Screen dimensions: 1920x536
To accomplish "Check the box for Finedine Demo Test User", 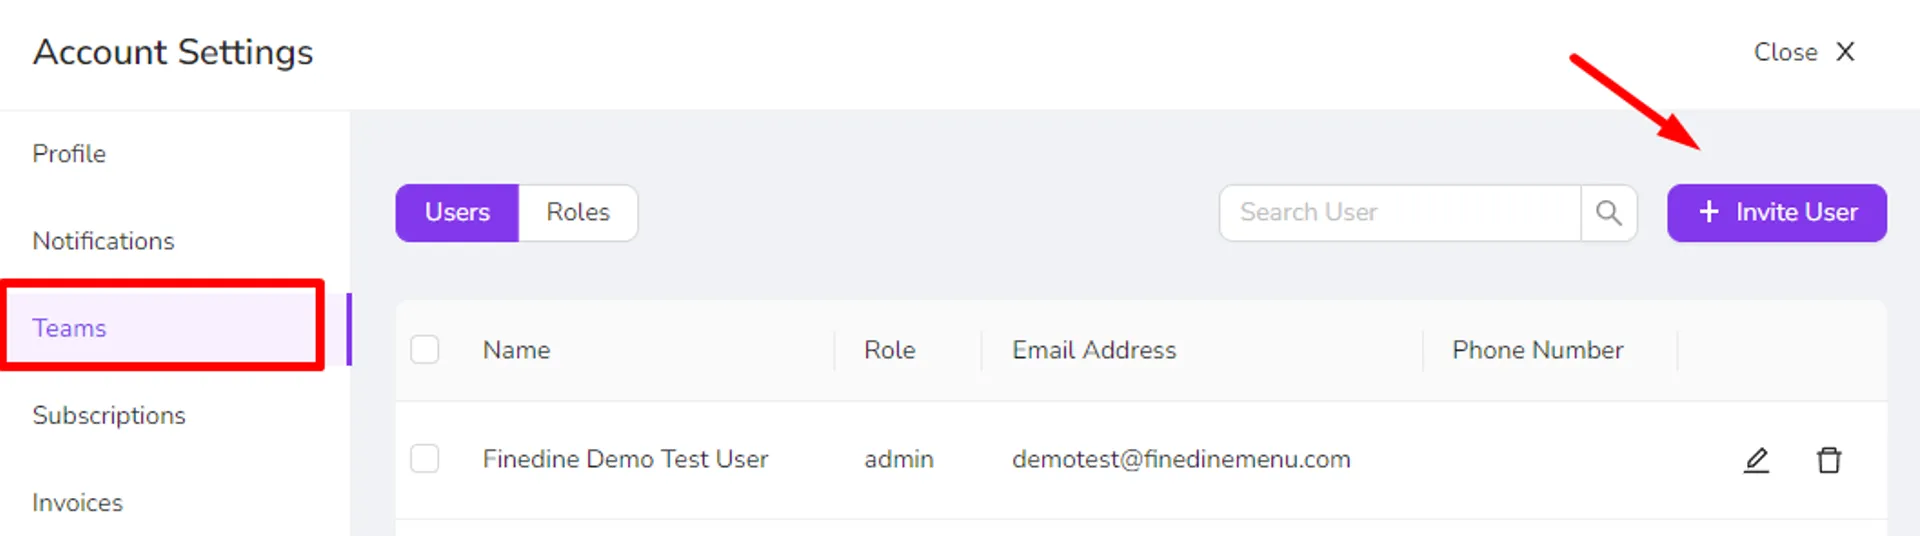I will pos(425,459).
